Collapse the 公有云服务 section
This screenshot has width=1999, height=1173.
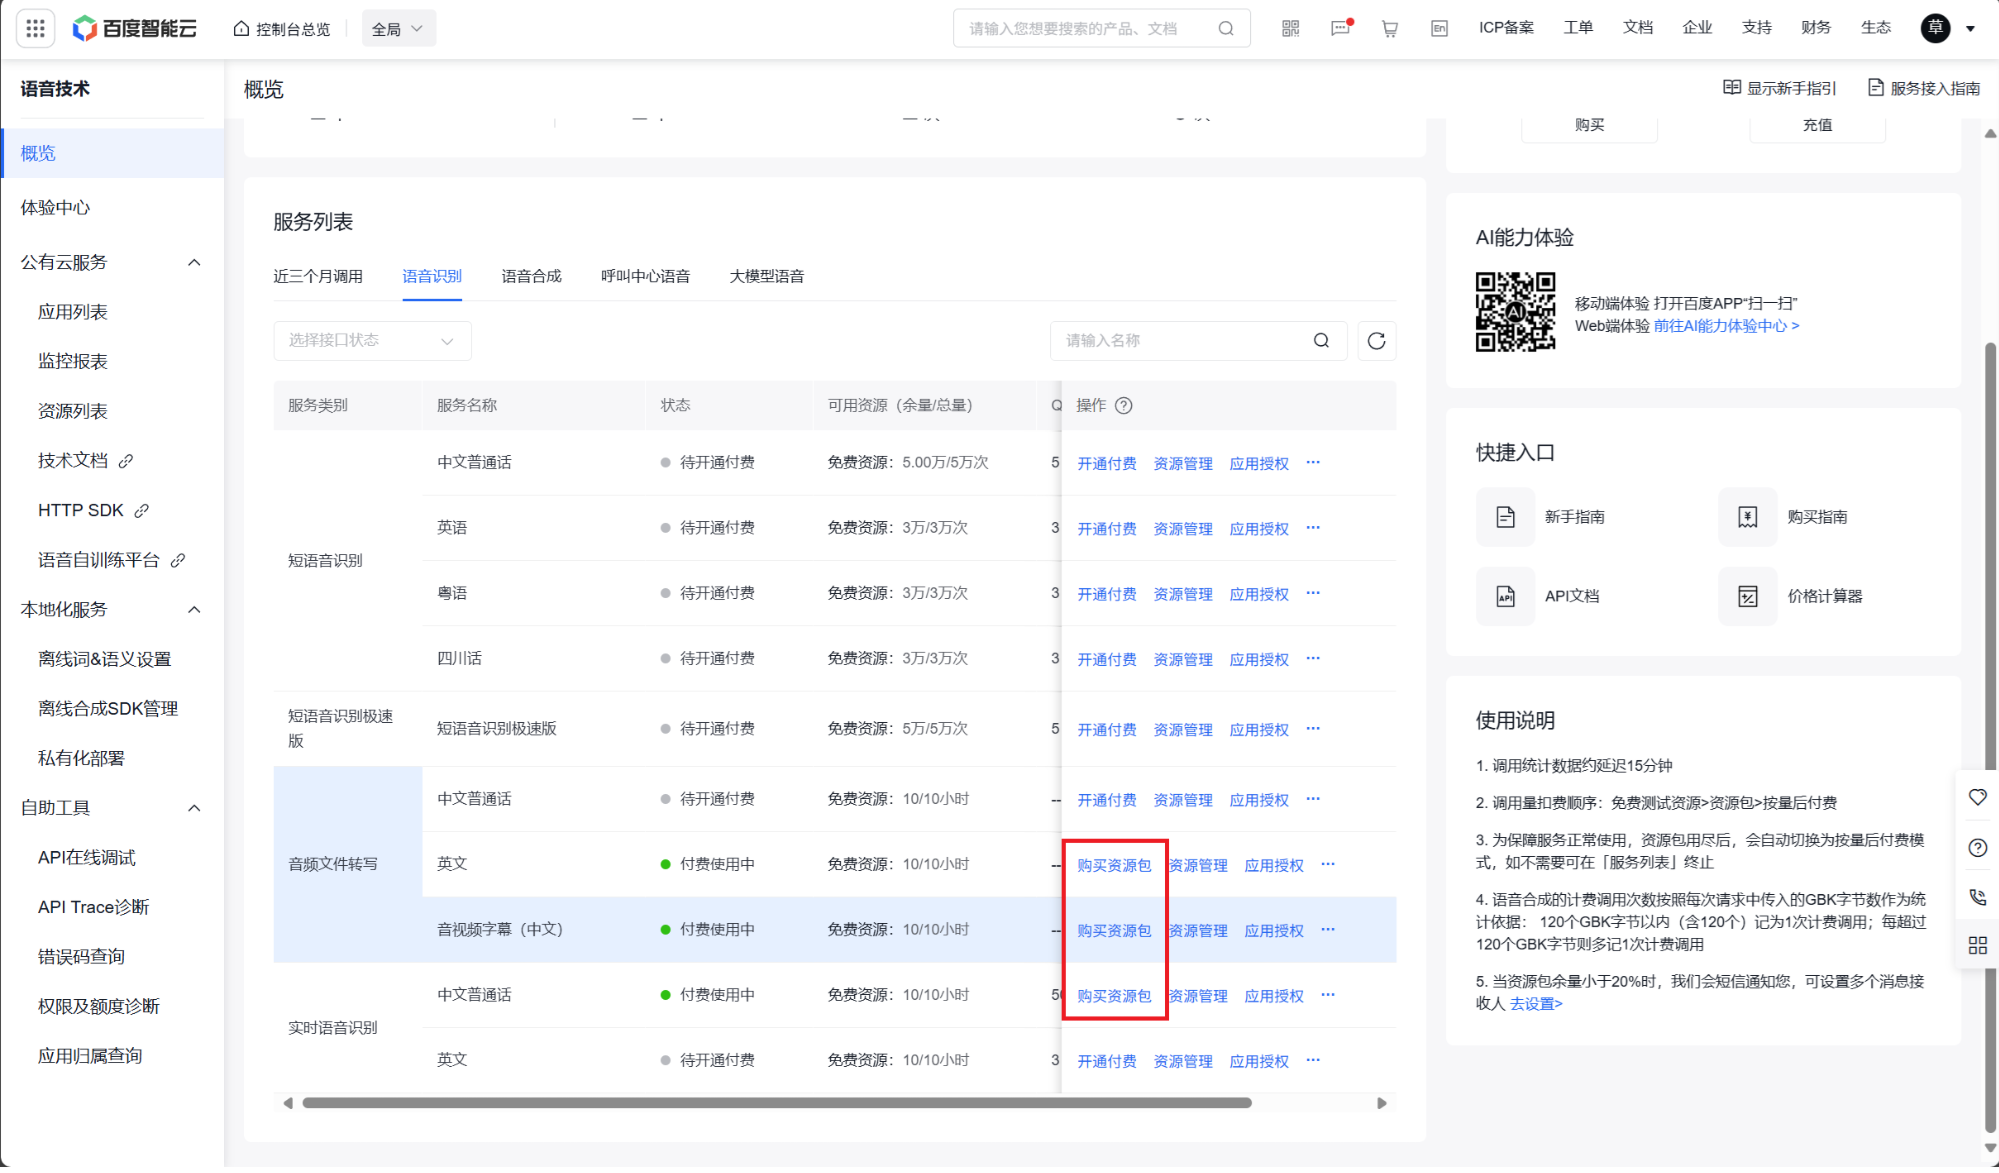[x=194, y=263]
